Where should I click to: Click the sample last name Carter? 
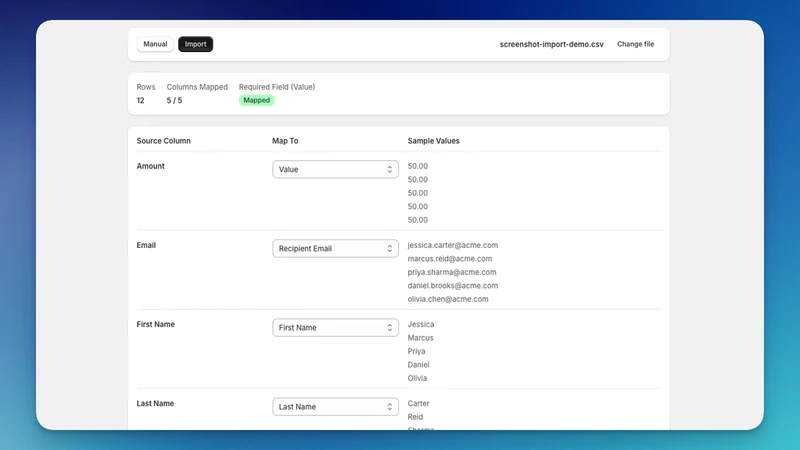click(418, 403)
